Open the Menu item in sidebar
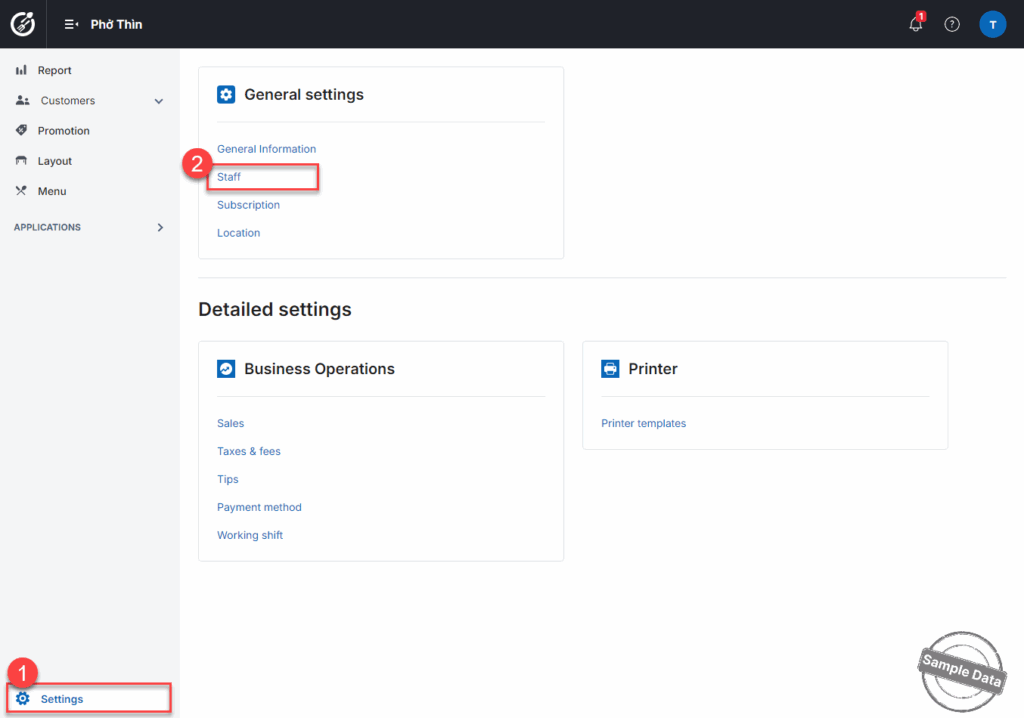Viewport: 1024px width, 718px height. point(52,191)
